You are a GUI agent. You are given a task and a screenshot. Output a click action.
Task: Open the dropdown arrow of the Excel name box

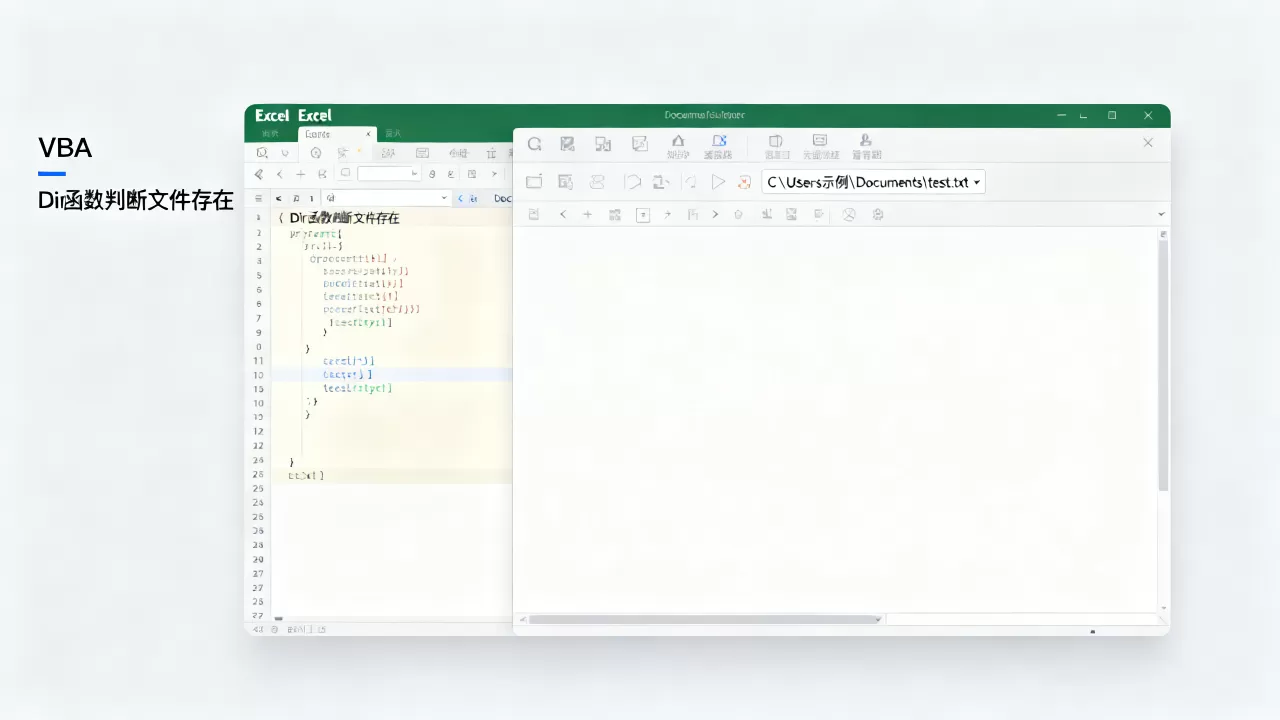pos(444,199)
